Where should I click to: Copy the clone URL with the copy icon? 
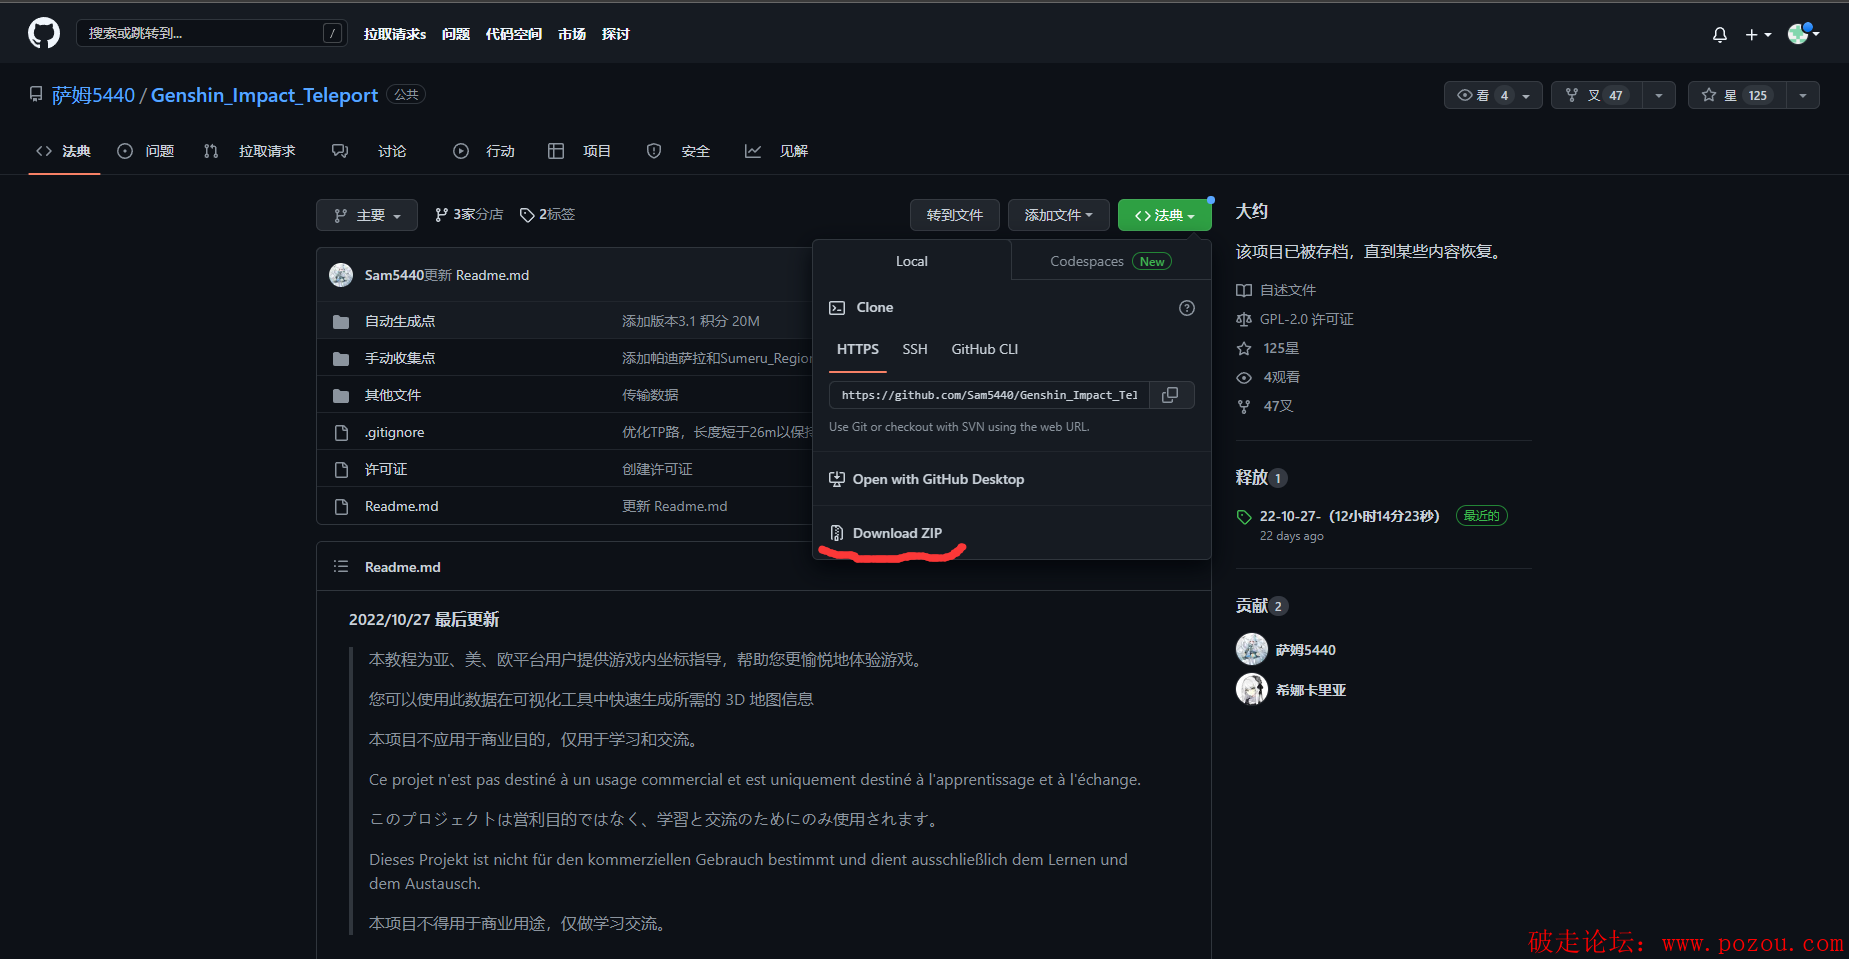1171,395
